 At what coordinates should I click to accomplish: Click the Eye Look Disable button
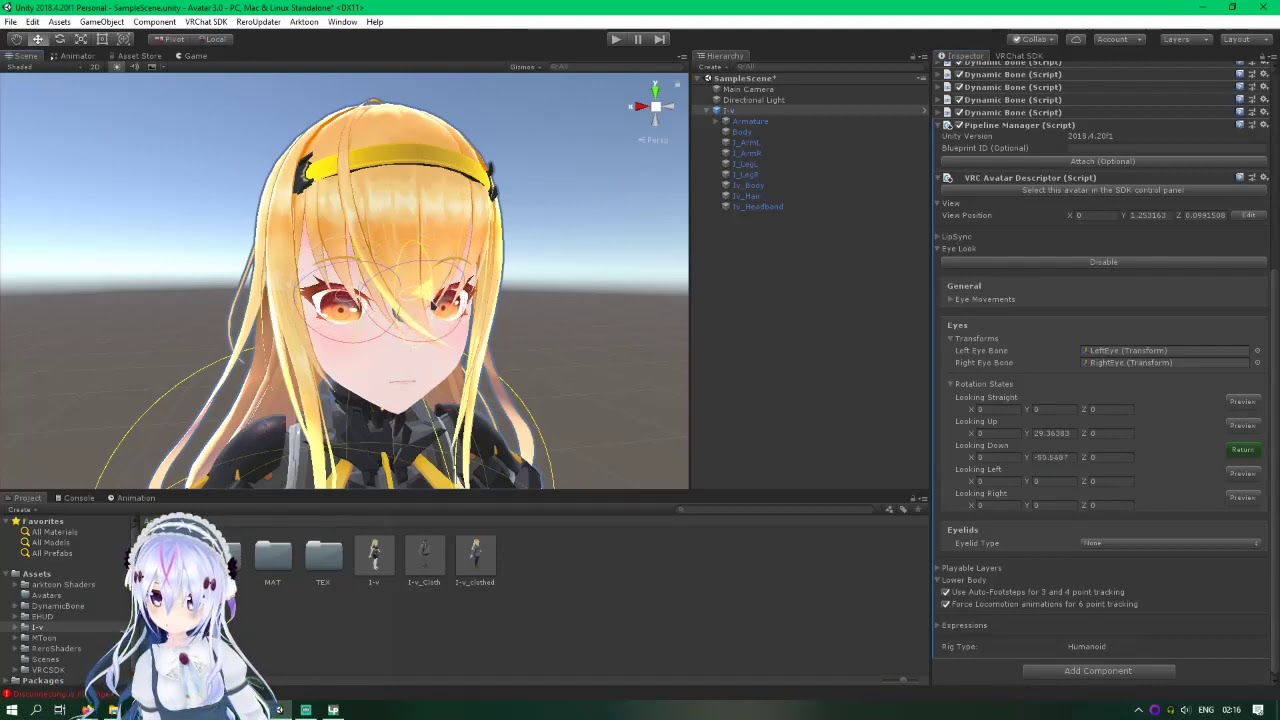point(1103,262)
